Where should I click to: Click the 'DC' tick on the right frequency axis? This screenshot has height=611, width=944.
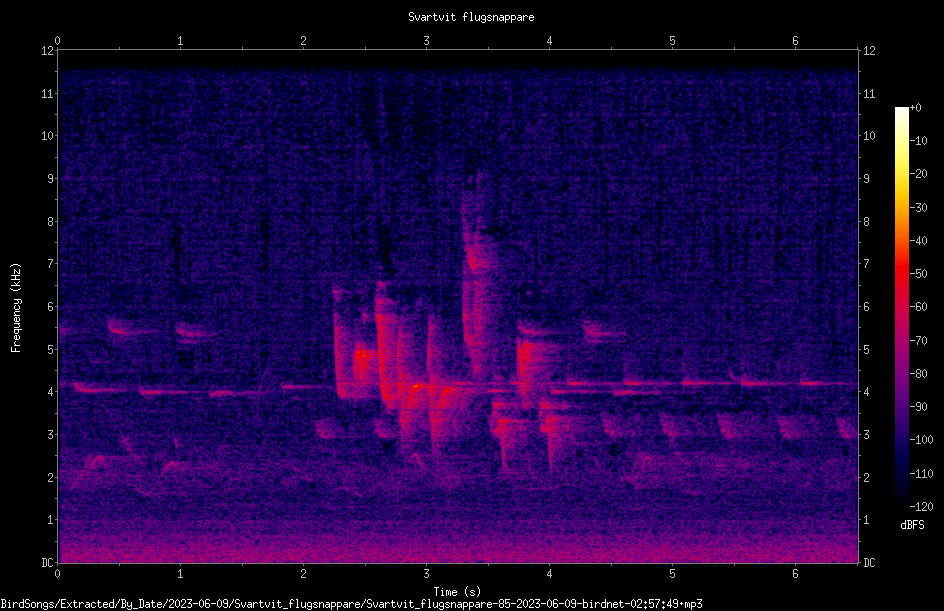click(x=869, y=563)
